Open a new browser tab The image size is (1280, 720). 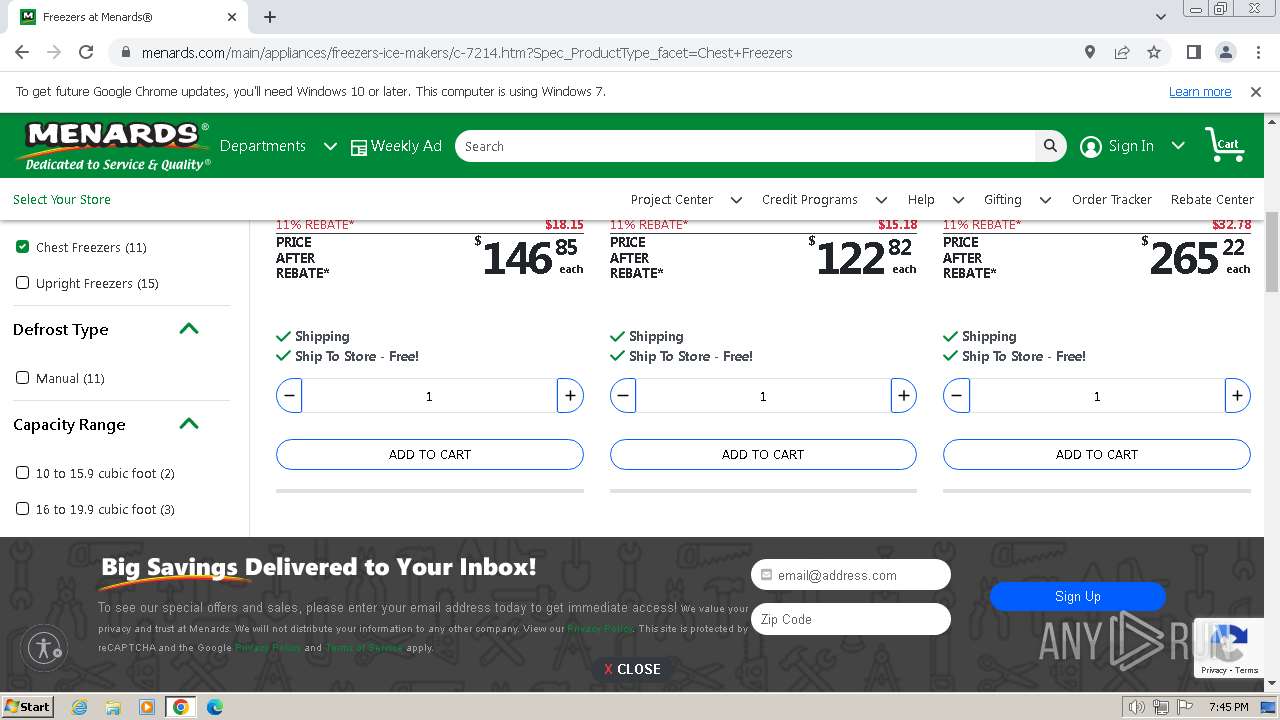click(270, 17)
